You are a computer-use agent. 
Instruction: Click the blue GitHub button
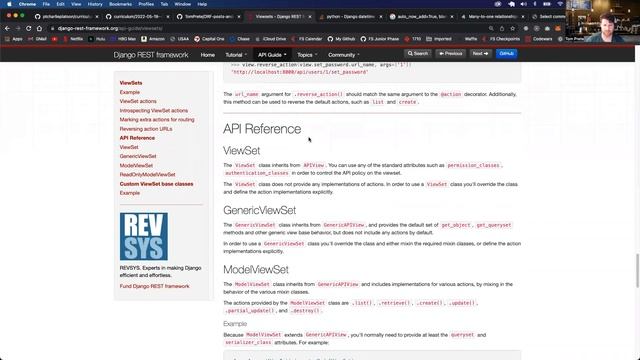point(507,53)
